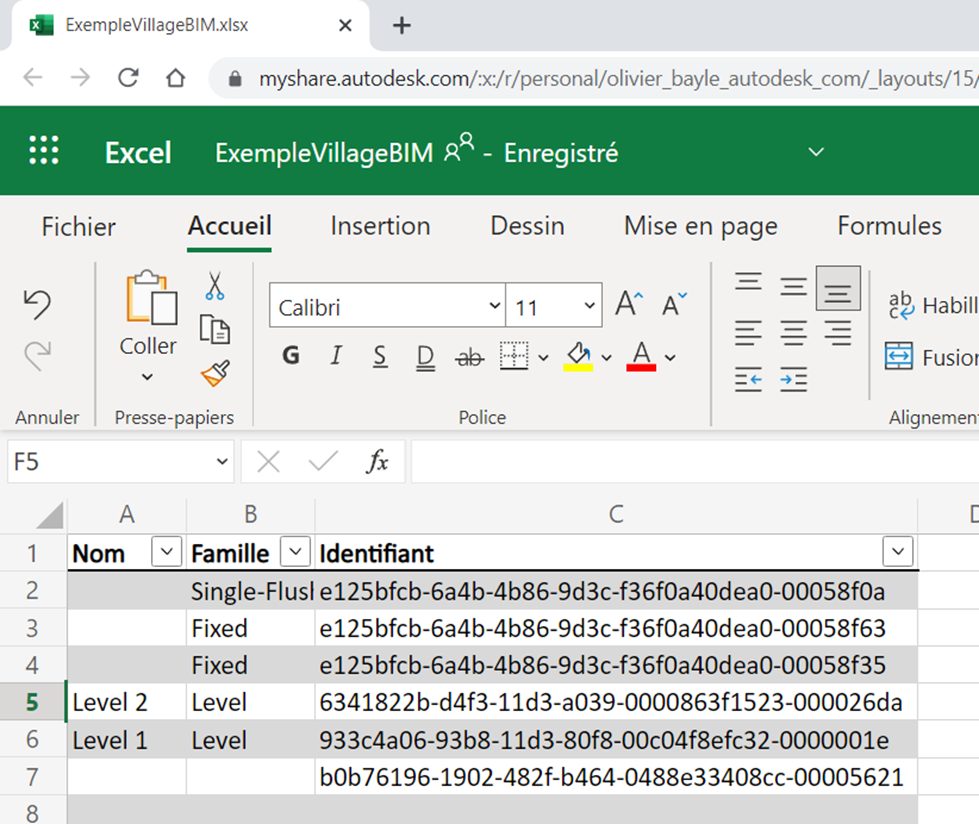The image size is (979, 824).
Task: Open the Name Box F5 dropdown
Action: coord(222,462)
